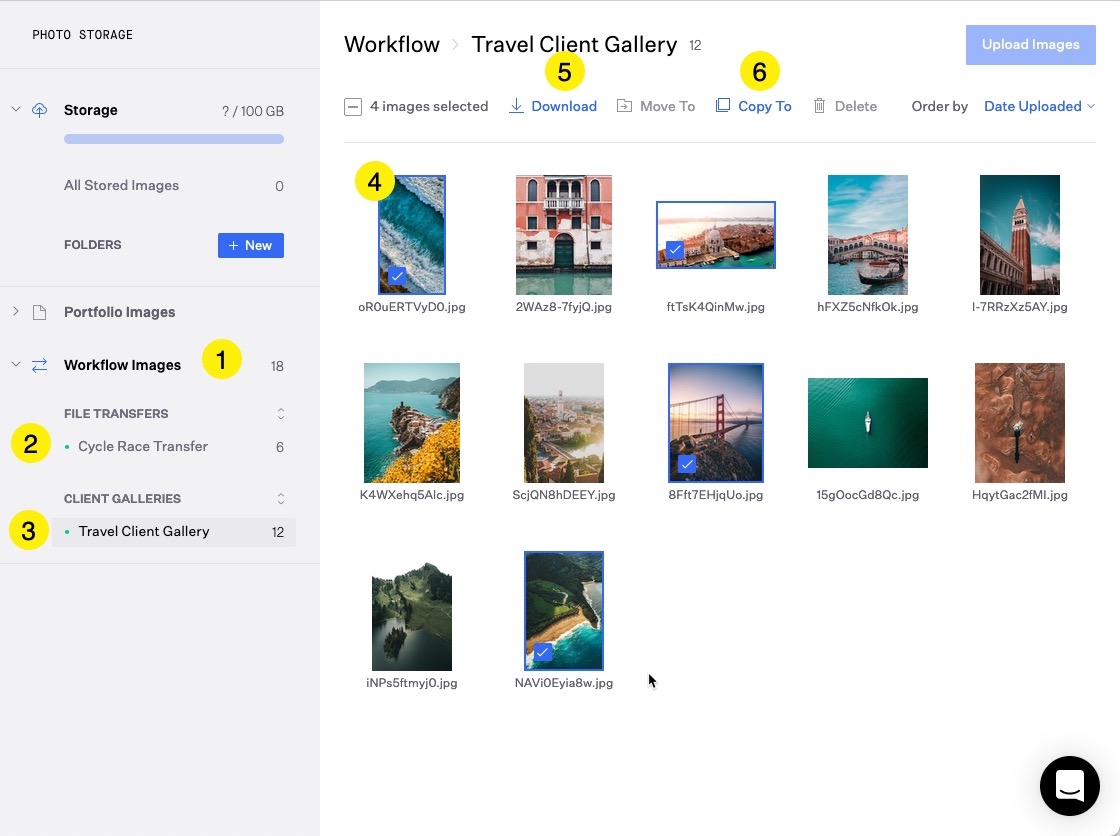The width and height of the screenshot is (1120, 836).
Task: Uncheck the 8Fft7EHjqUo.jpg bridge photo checkbox
Action: [686, 464]
